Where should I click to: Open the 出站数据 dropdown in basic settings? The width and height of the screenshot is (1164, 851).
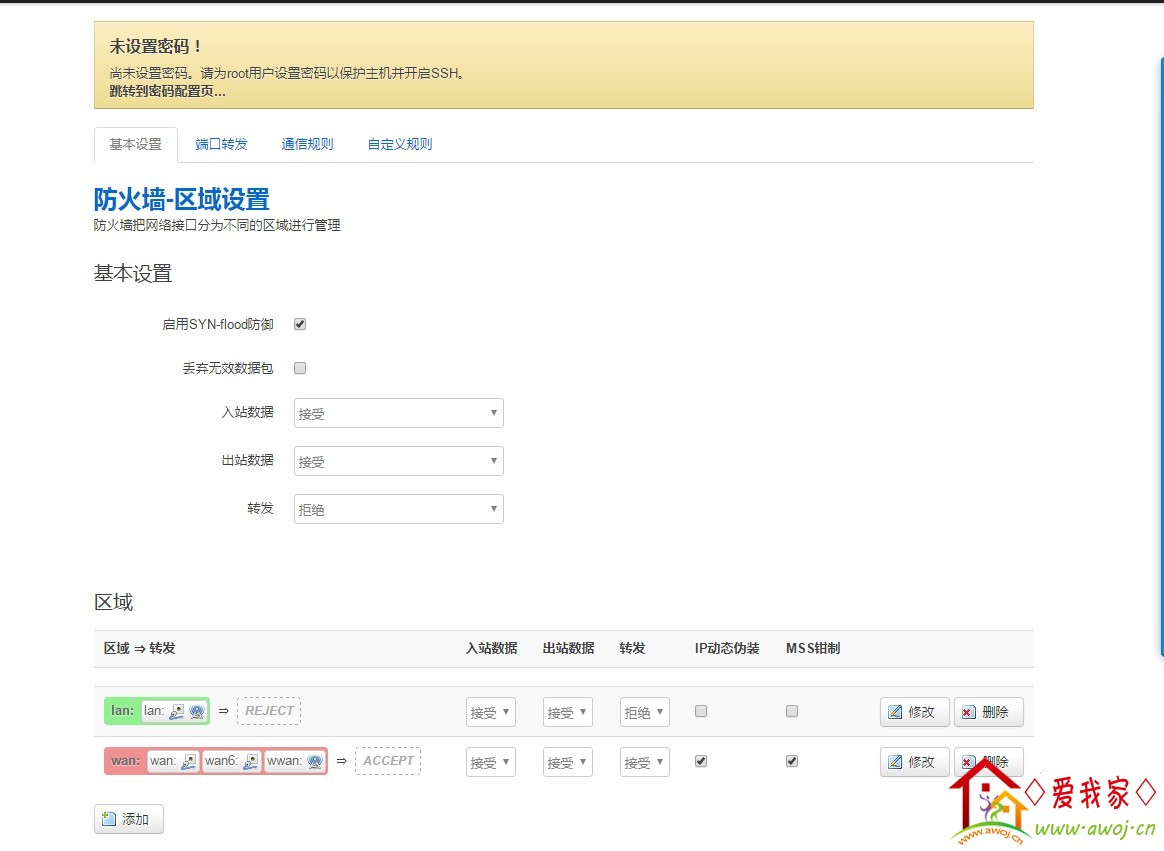pos(398,461)
